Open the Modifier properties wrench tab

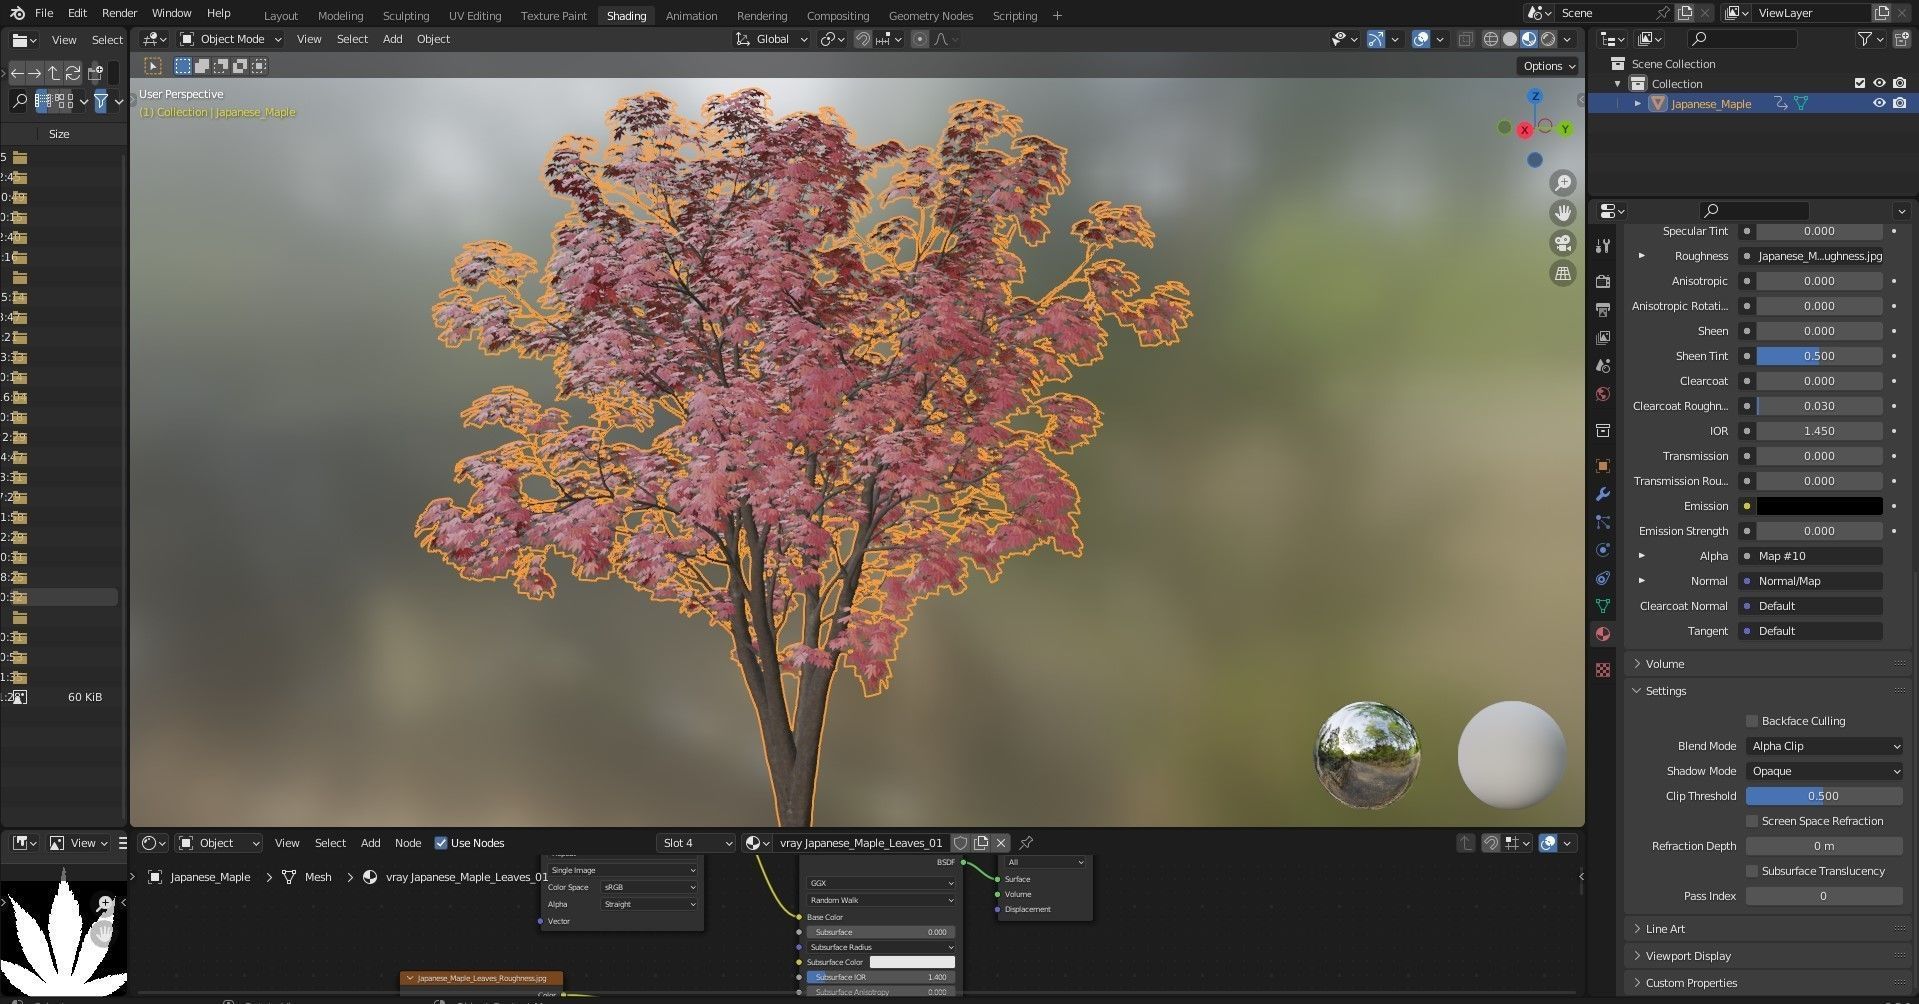tap(1603, 494)
